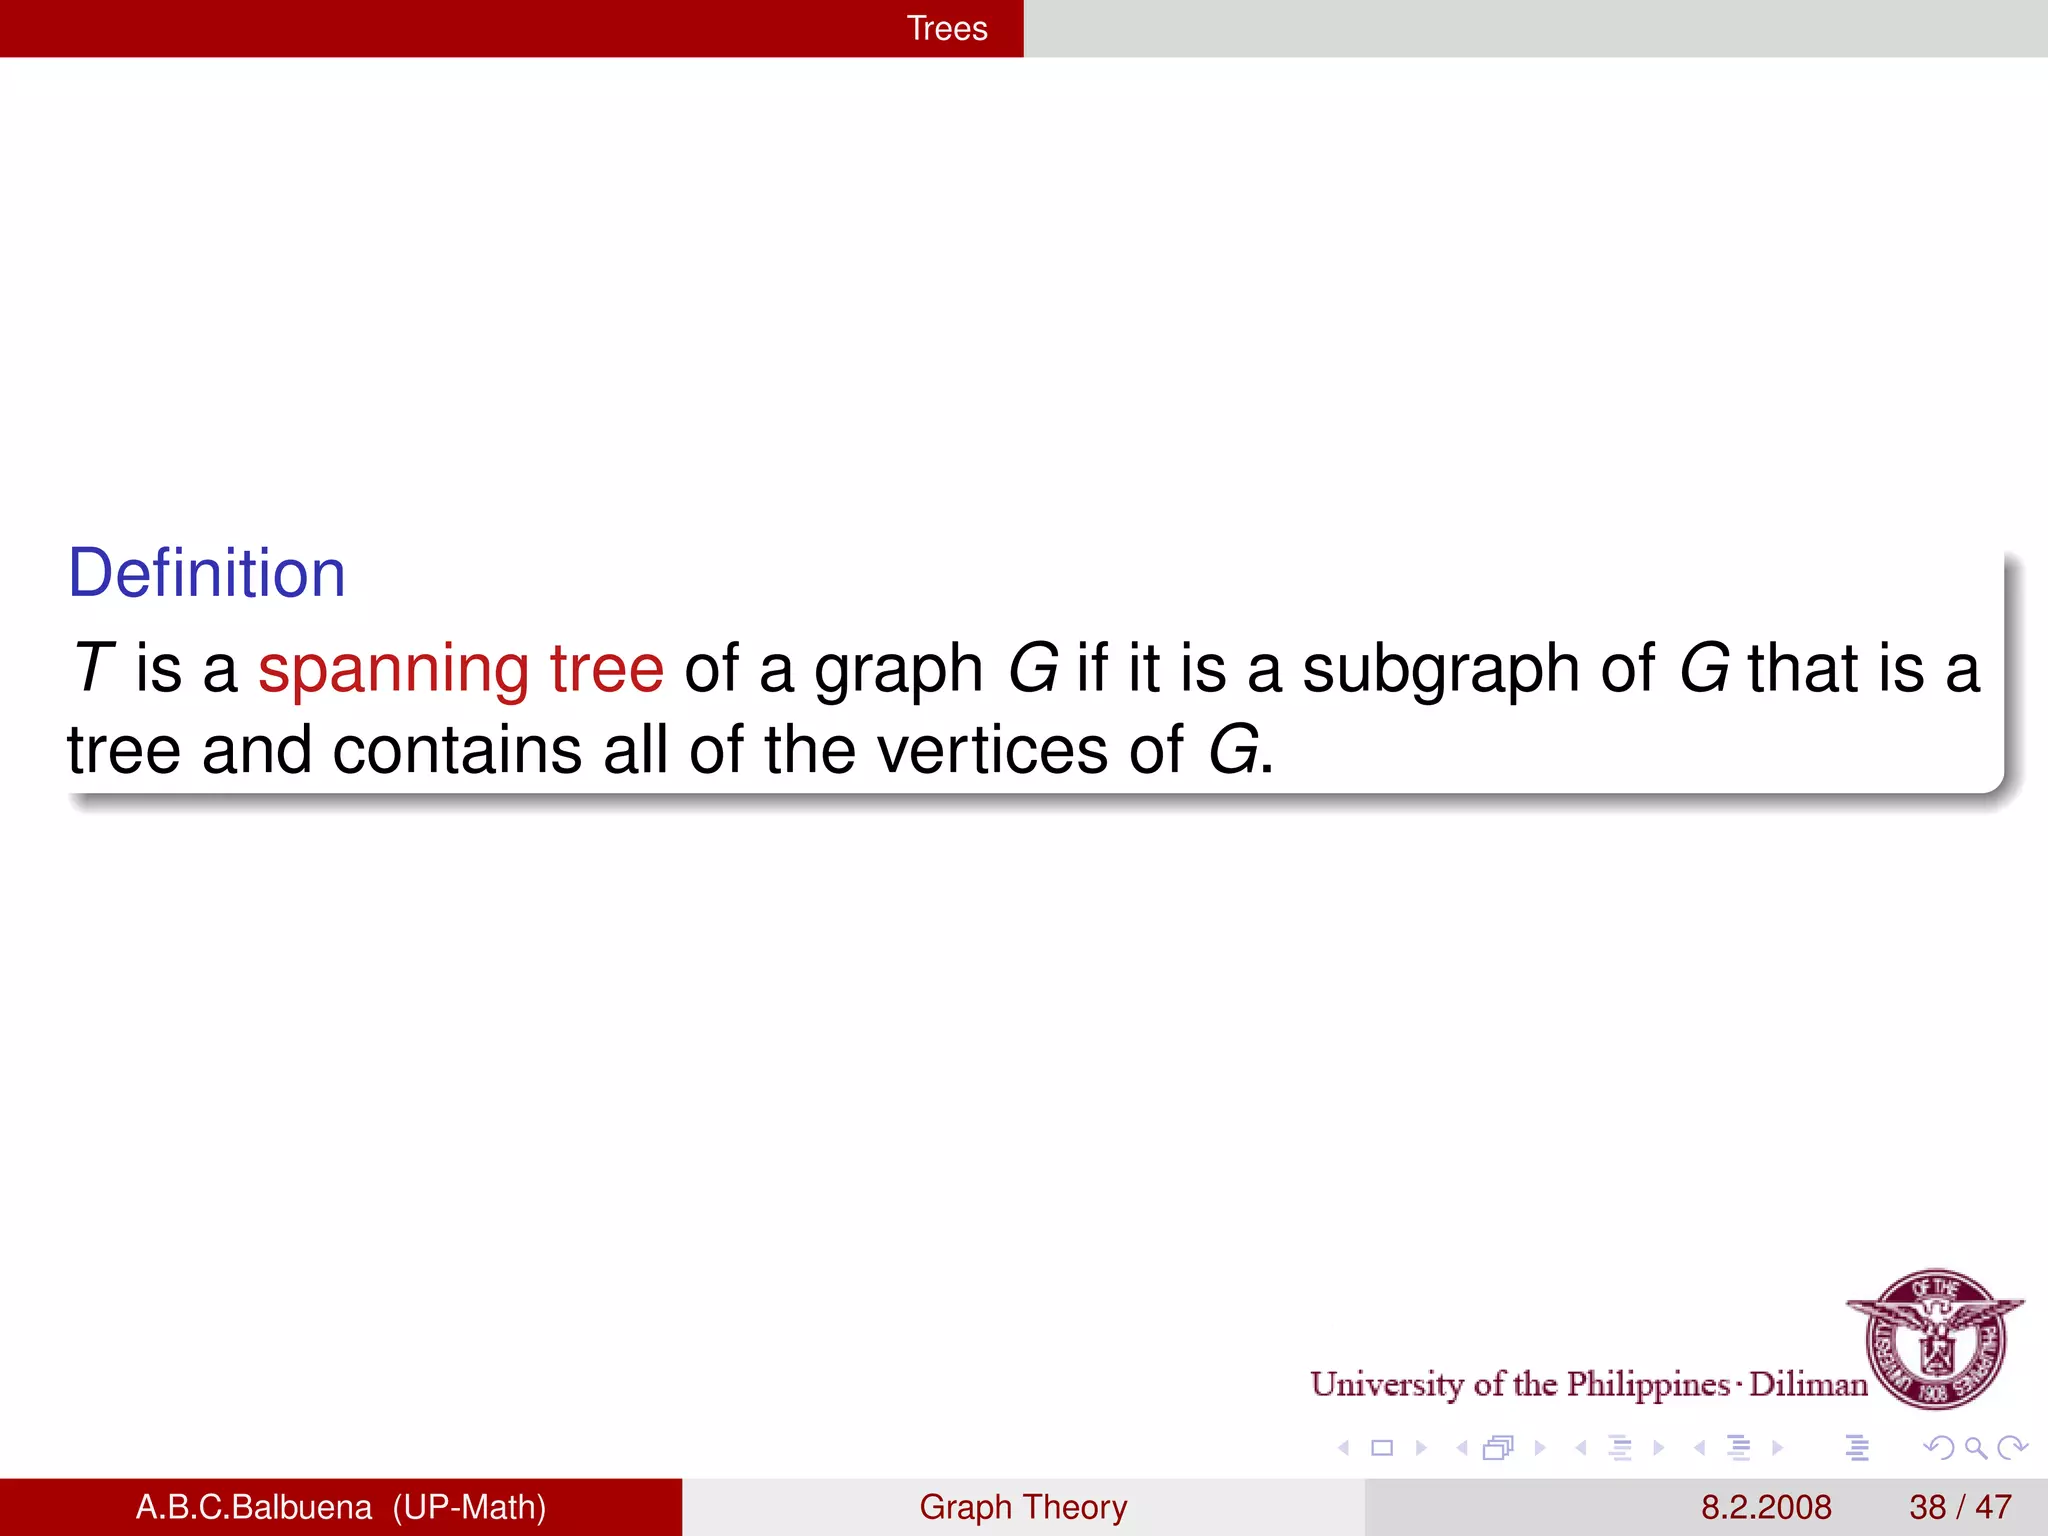Viewport: 2048px width, 1536px height.
Task: Go to next section arrow
Action: coord(1777,1447)
